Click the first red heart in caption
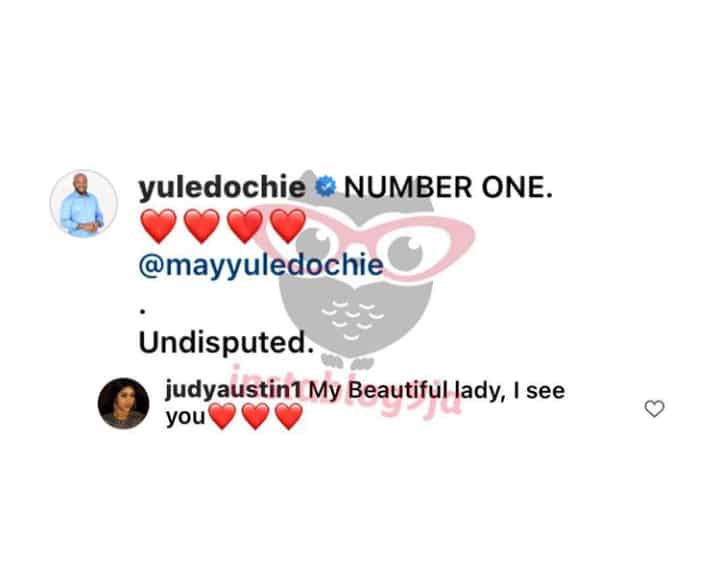720x578 pixels. pos(159,225)
